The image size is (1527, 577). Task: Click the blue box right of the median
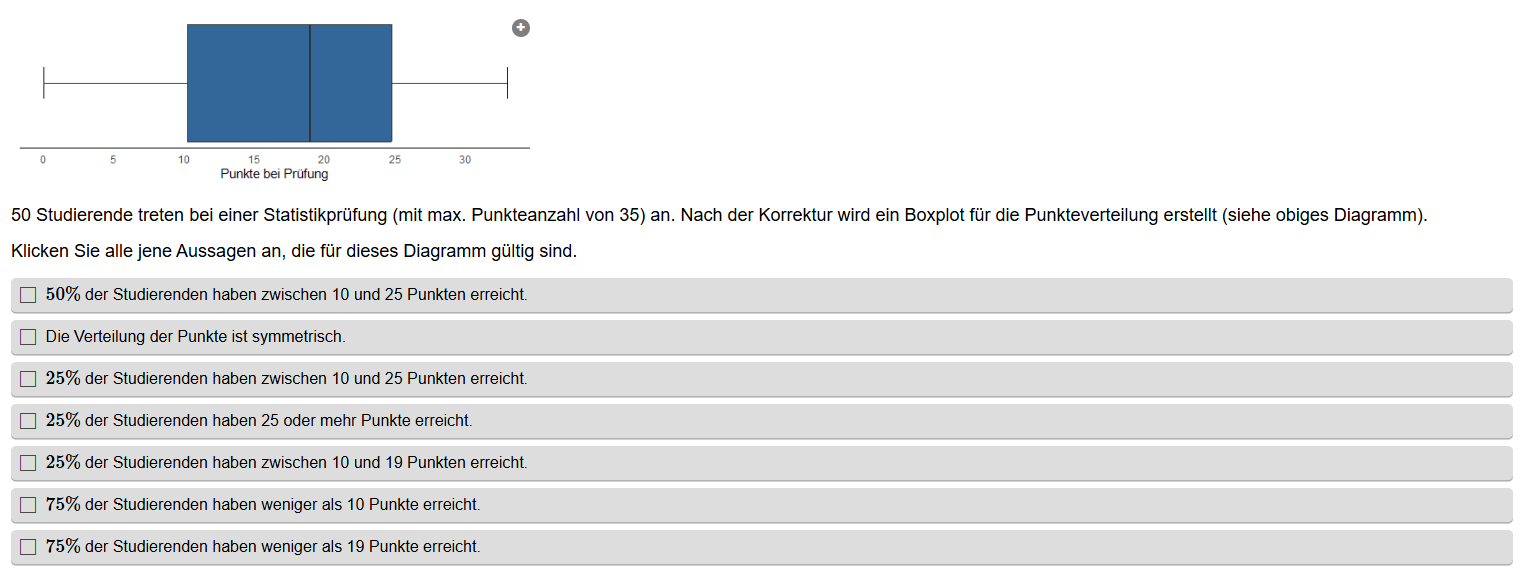[351, 83]
